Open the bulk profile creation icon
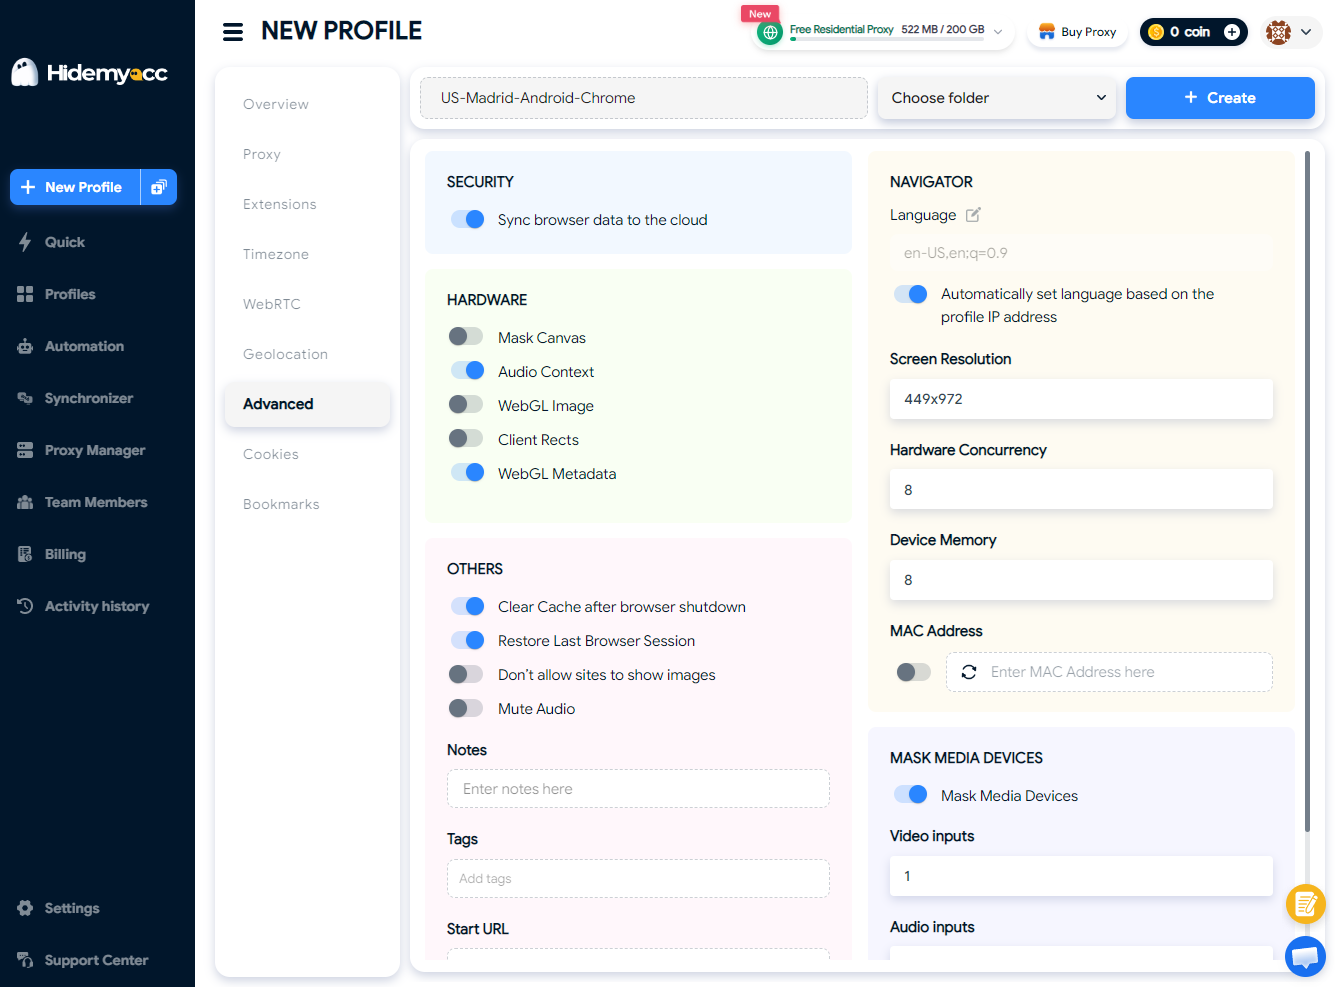Screen dimensions: 1339x987 159,187
